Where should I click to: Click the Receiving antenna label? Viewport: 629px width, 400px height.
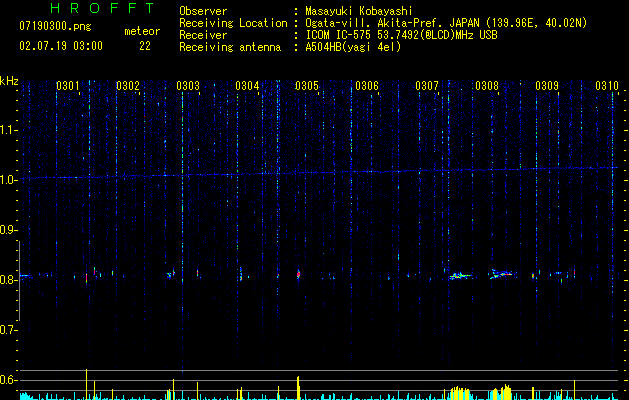[x=230, y=47]
